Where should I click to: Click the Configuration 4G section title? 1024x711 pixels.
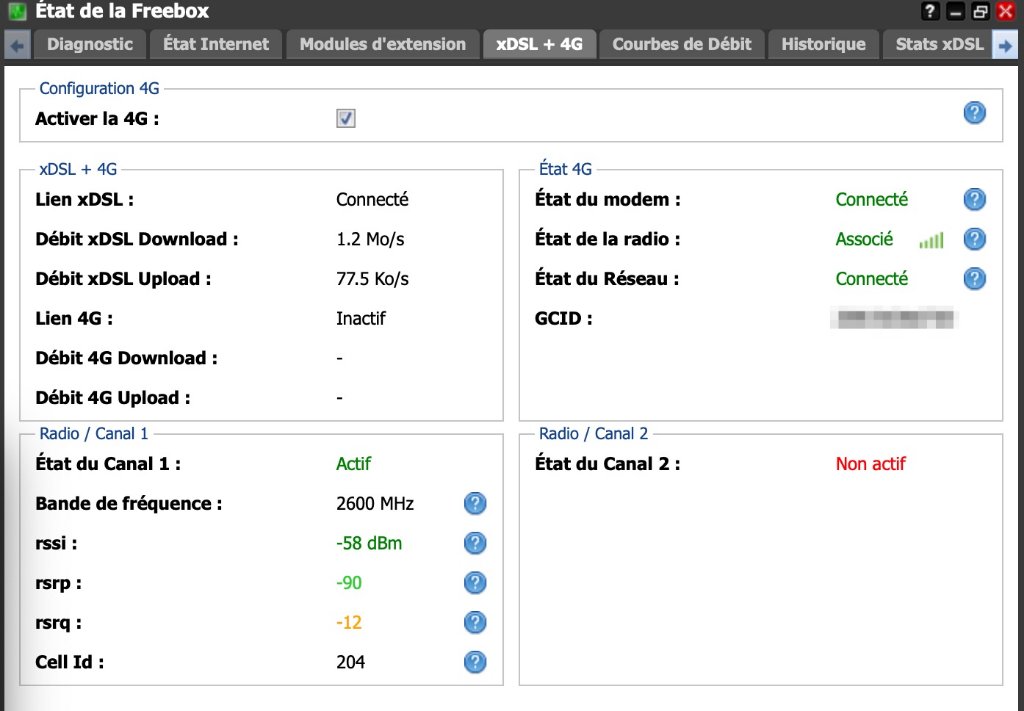(x=99, y=88)
